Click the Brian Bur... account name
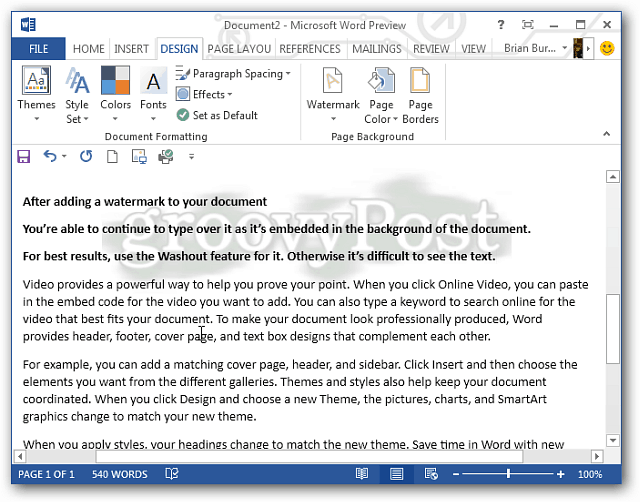The width and height of the screenshot is (640, 502). (530, 48)
